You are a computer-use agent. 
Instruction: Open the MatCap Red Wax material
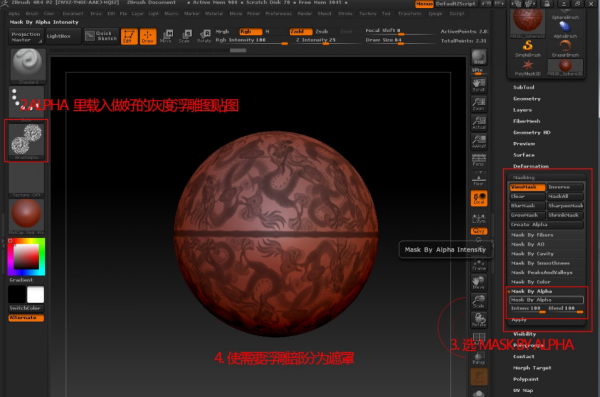click(x=26, y=216)
